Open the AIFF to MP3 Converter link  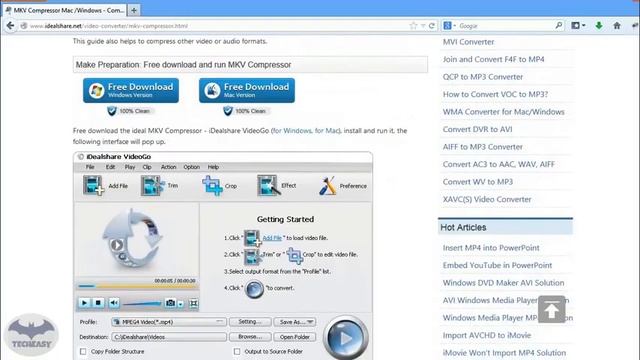point(483,147)
